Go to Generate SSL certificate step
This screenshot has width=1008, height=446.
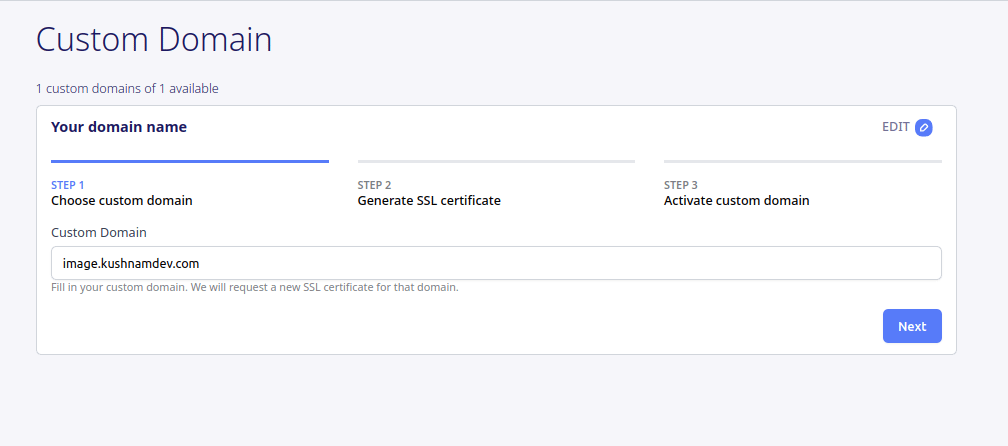pos(429,200)
